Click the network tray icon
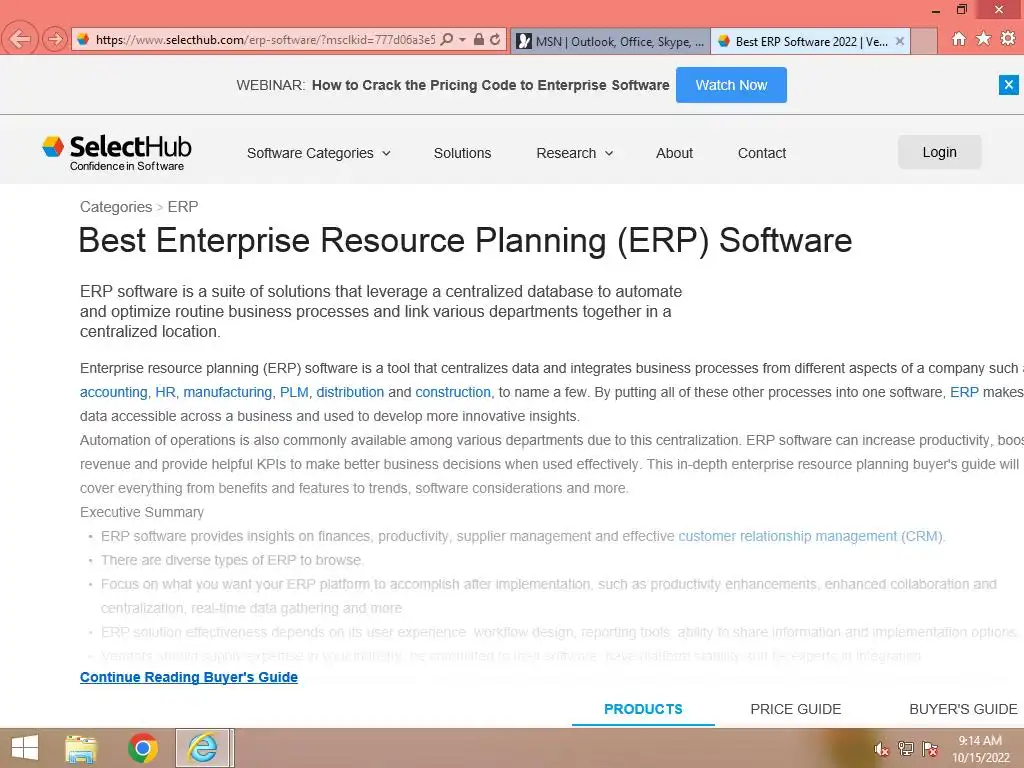This screenshot has height=768, width=1024. pyautogui.click(x=905, y=749)
